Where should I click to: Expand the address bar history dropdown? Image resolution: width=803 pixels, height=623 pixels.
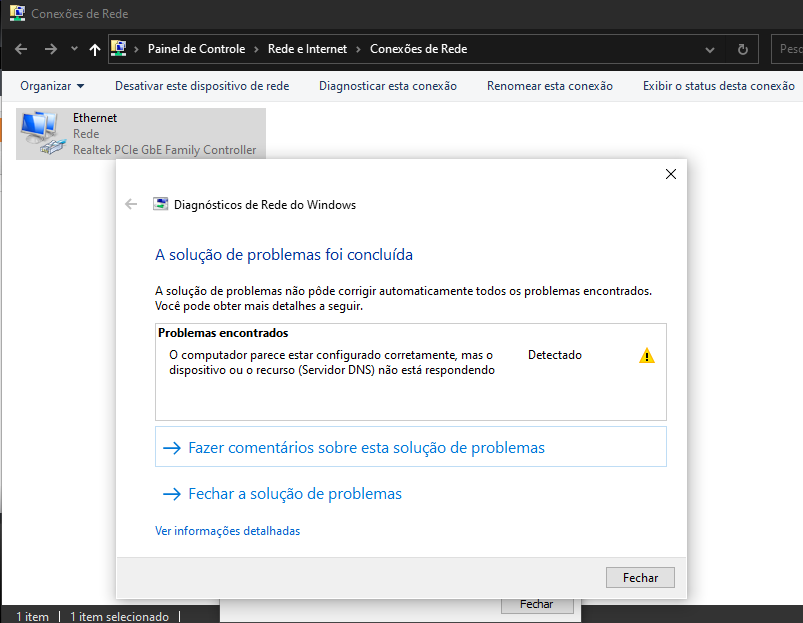pos(710,50)
